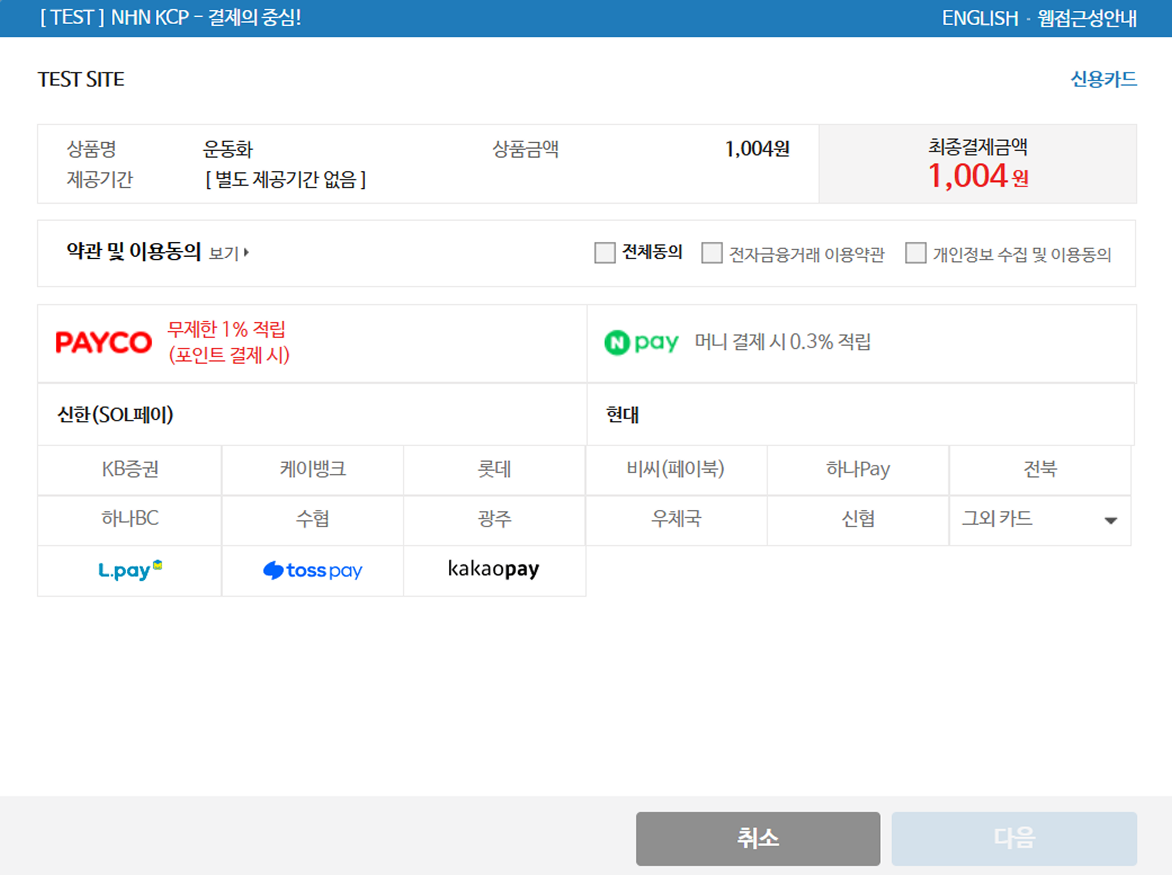Image resolution: width=1172 pixels, height=875 pixels.
Task: Pick kakaopay payment method
Action: click(494, 571)
